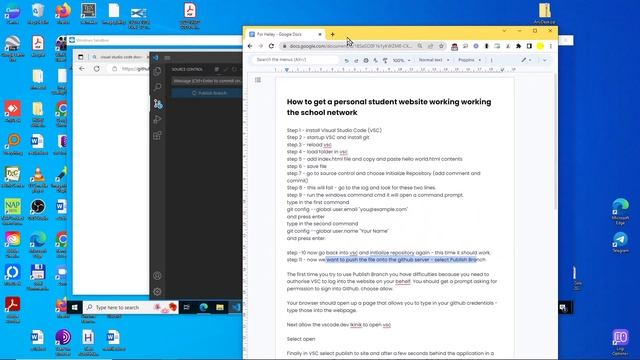The width and height of the screenshot is (640, 360).
Task: Select the Recycle Bin desktop icon
Action: 38,13
